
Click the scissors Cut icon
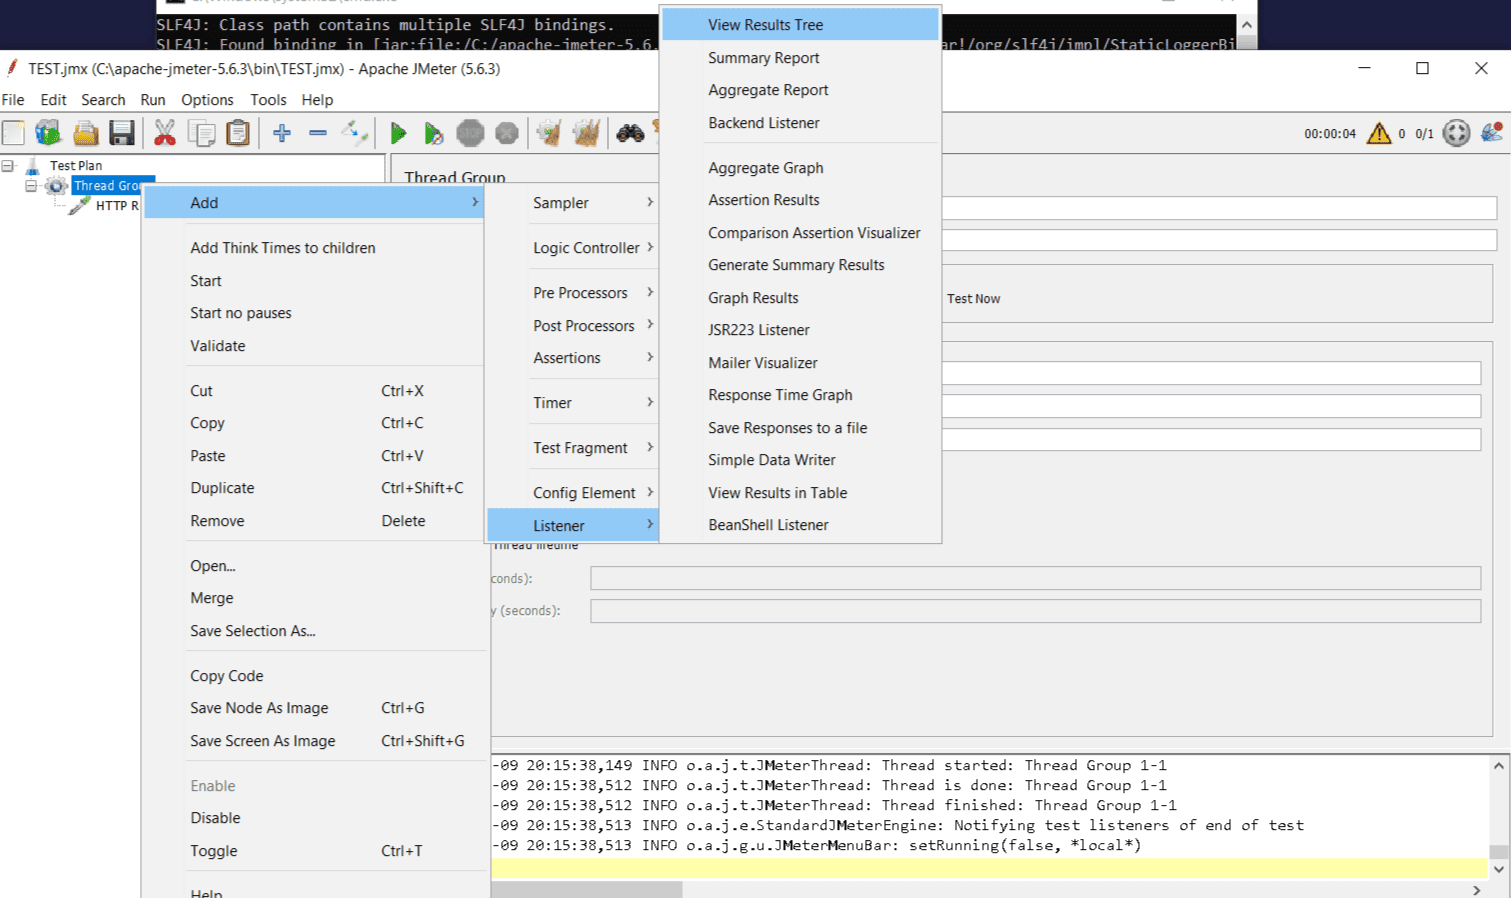(165, 133)
